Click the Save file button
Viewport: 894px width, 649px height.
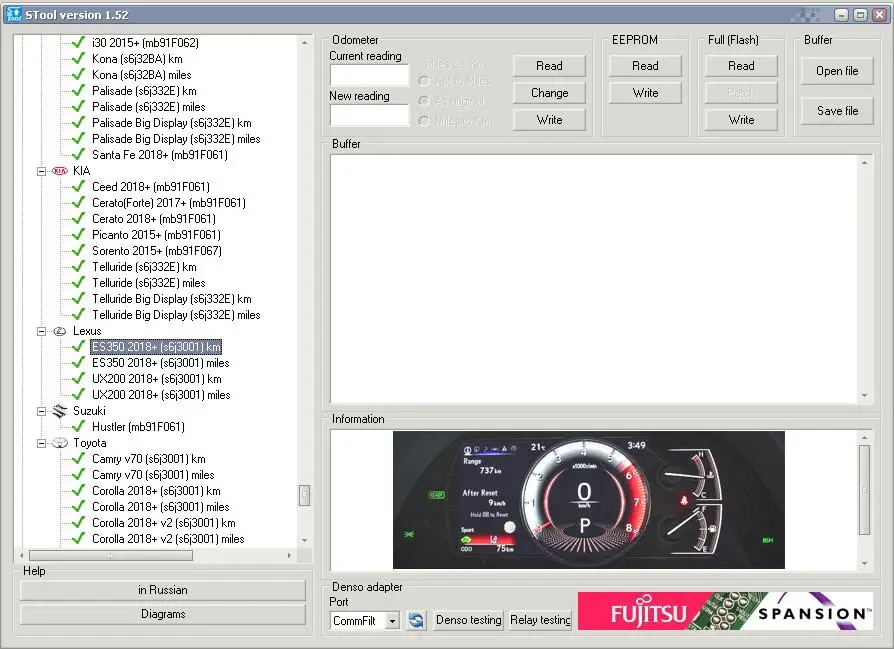(x=837, y=111)
